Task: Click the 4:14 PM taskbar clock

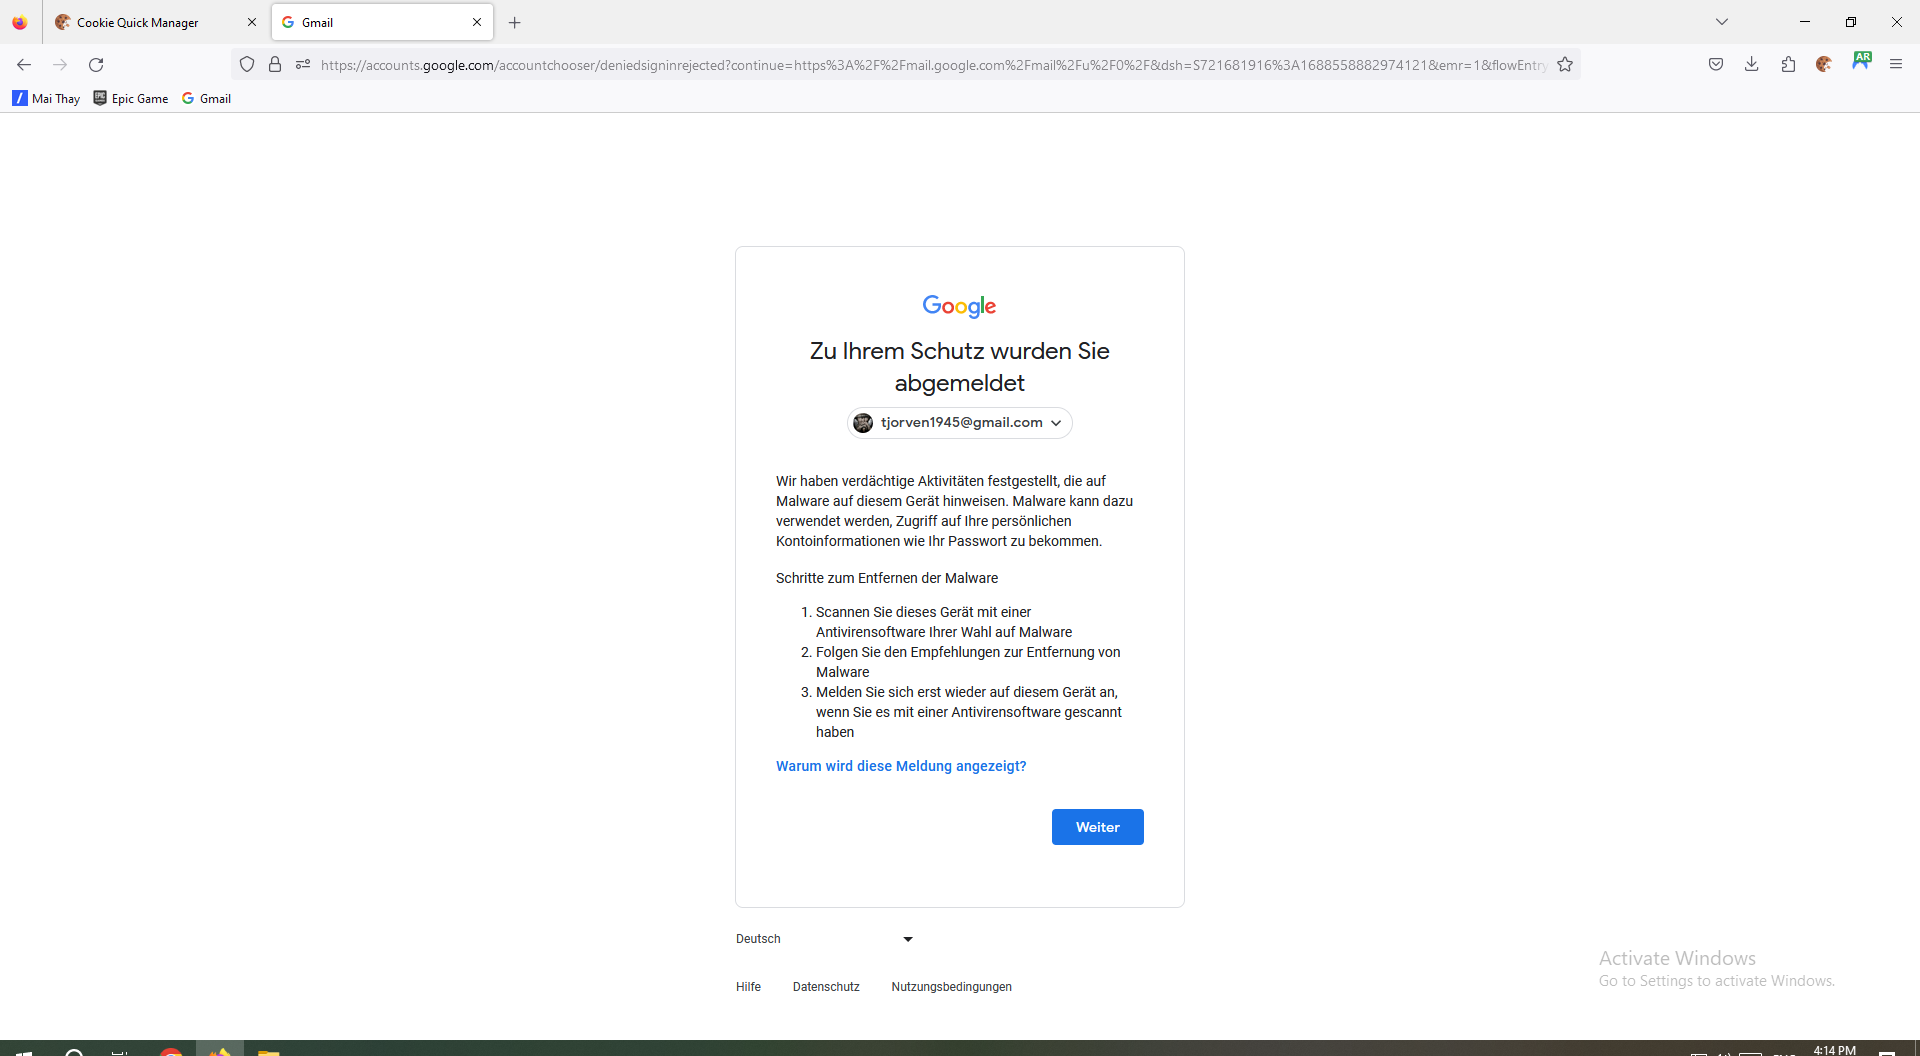Action: [1834, 1050]
